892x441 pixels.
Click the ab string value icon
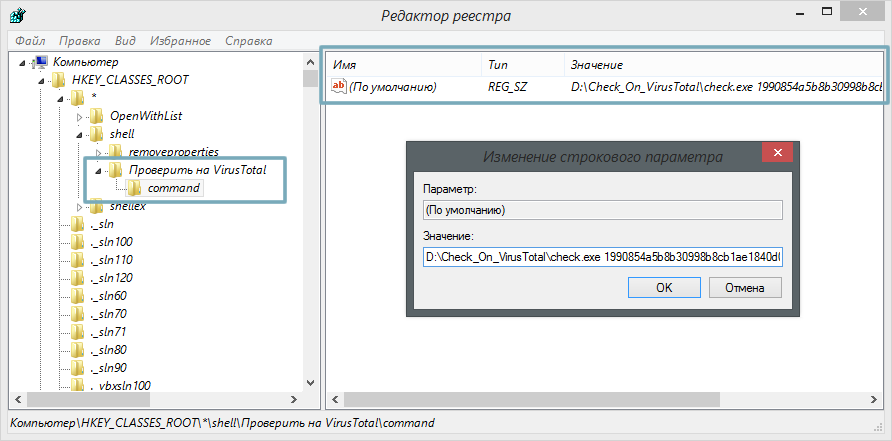coord(338,87)
